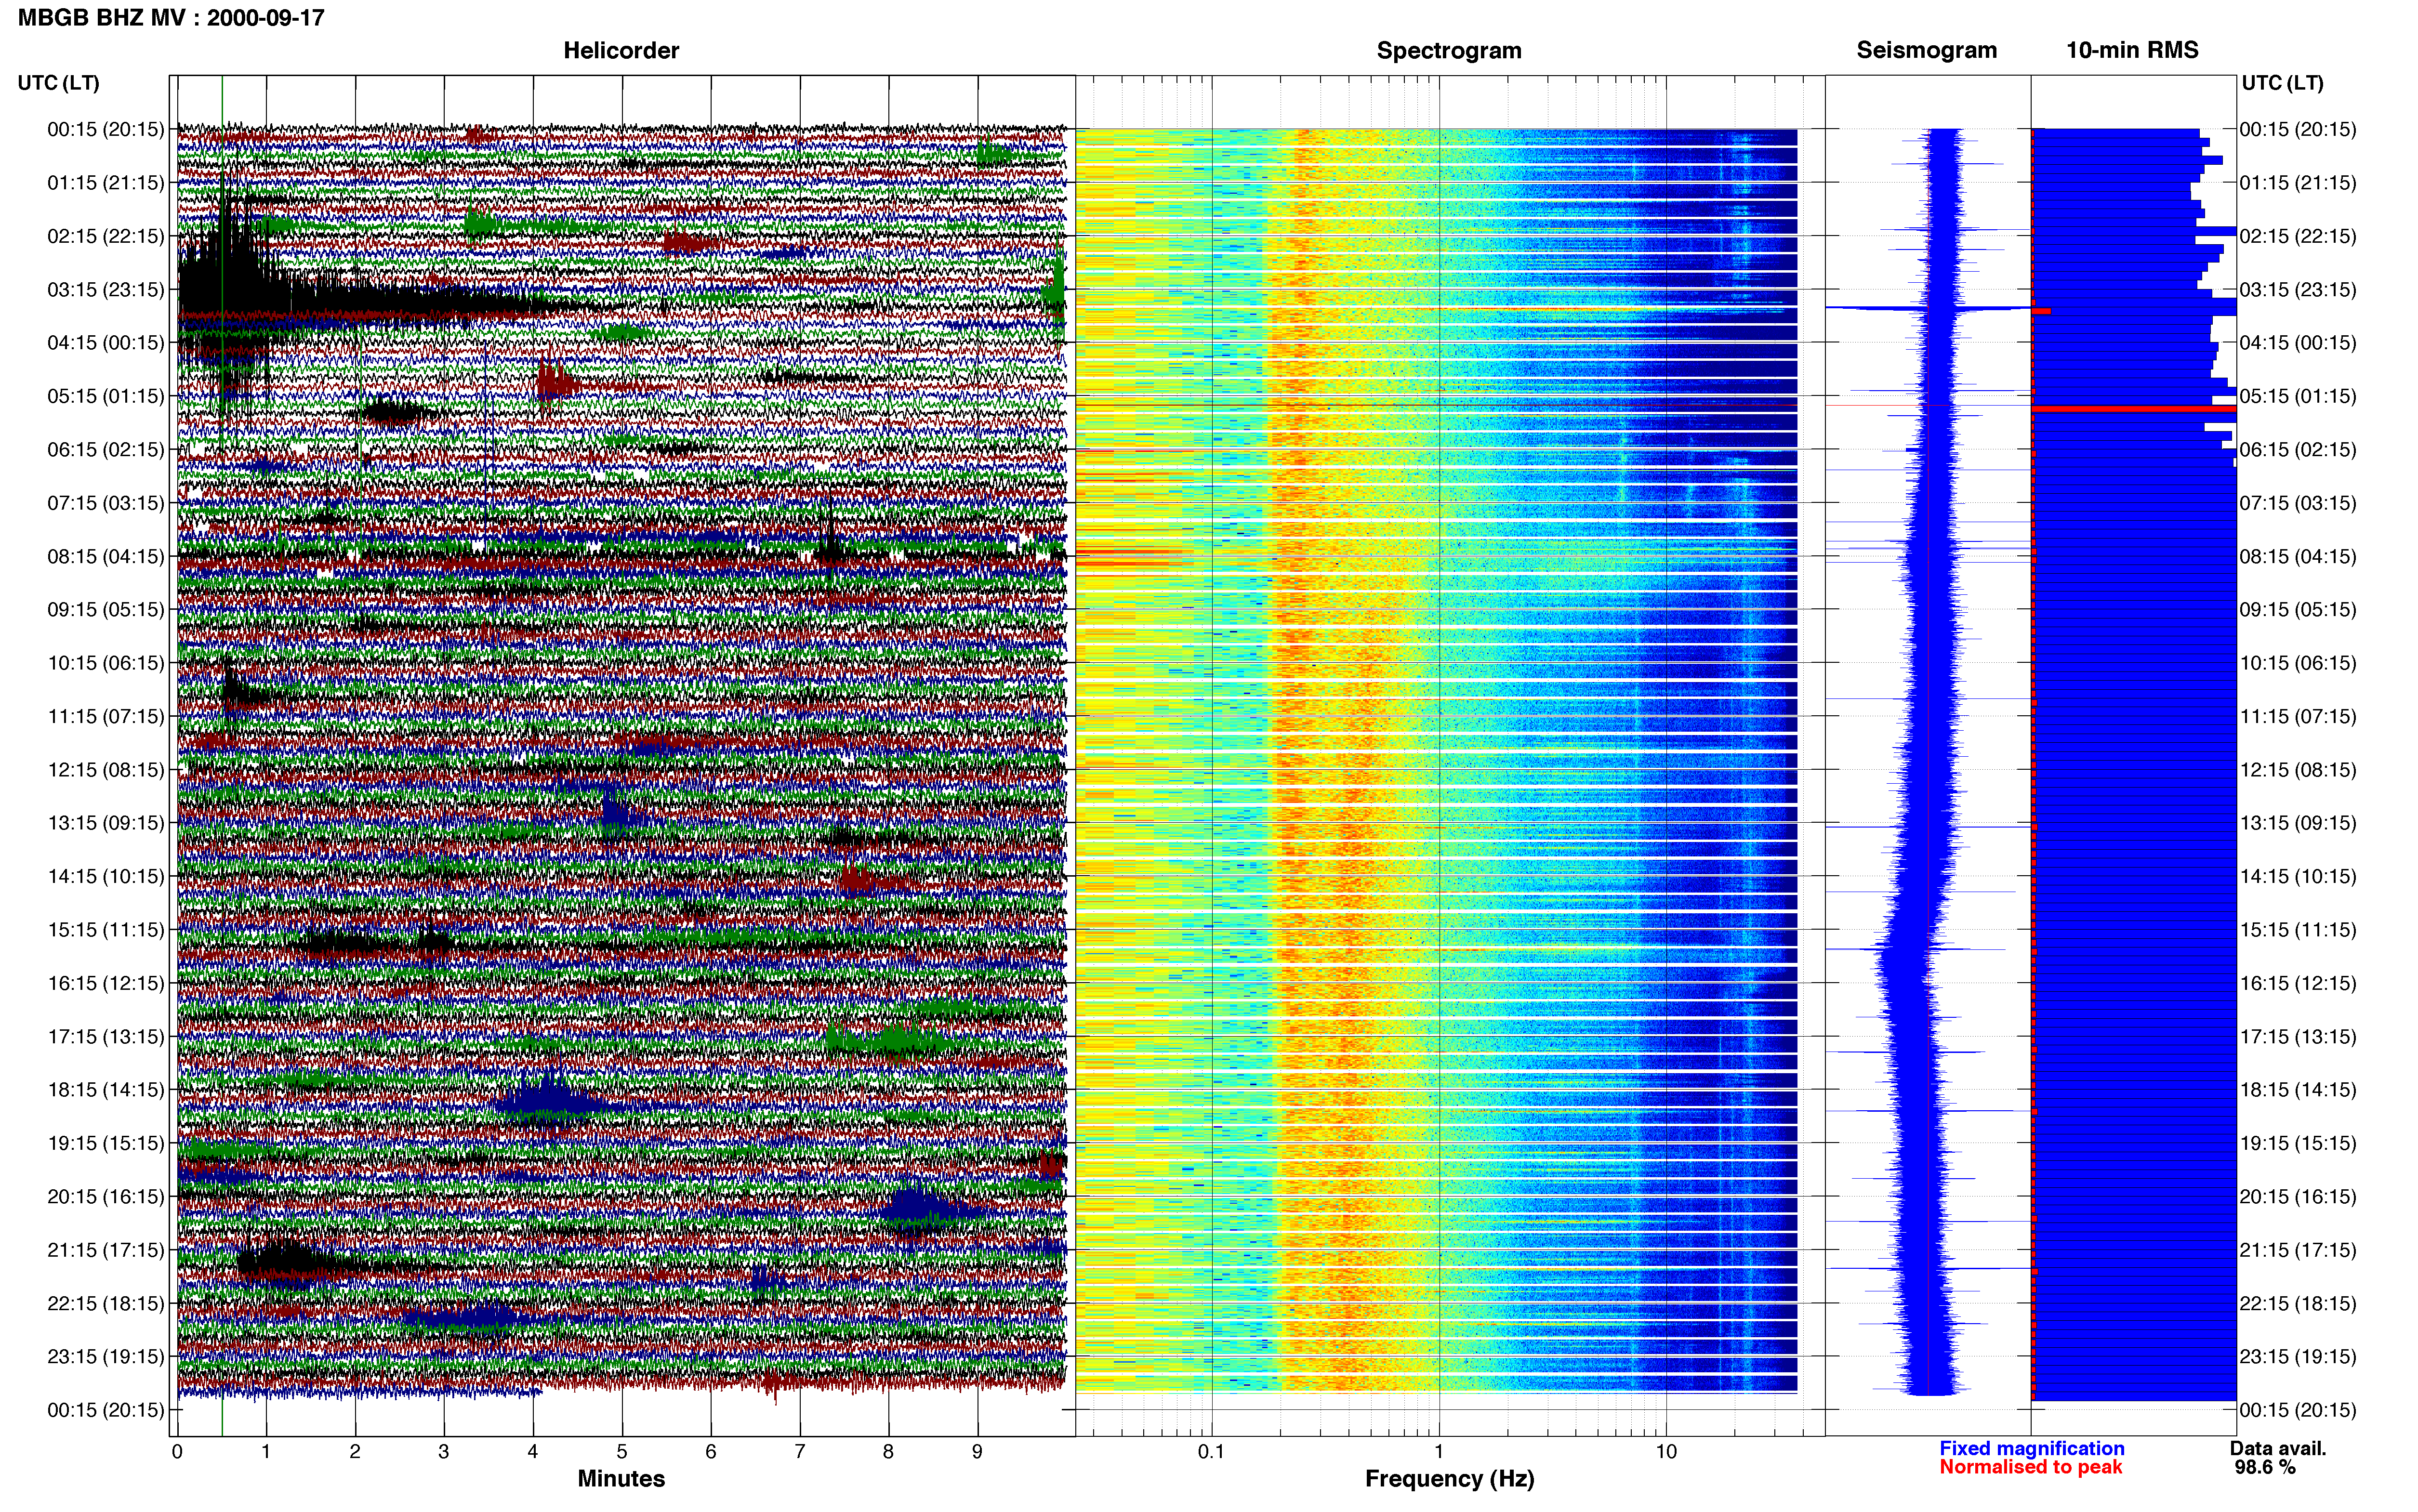2418x1512 pixels.
Task: Select the 'Seismogram' panel heading
Action: coord(1927,51)
